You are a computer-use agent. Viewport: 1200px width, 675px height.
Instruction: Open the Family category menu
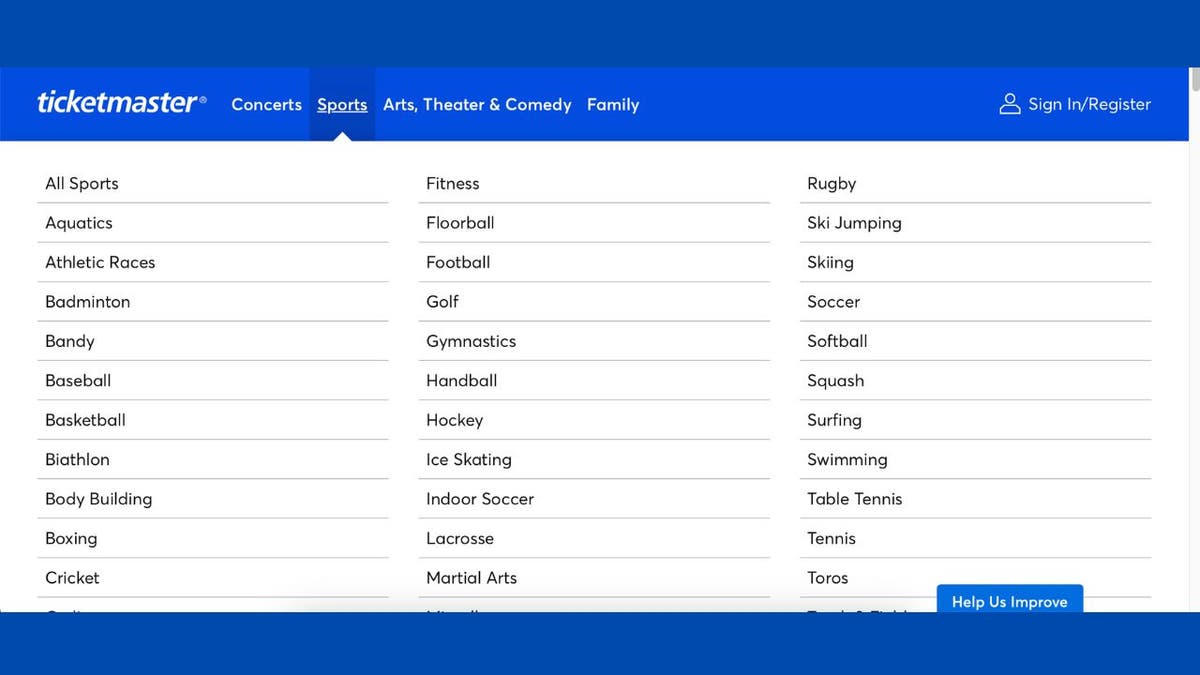(x=612, y=104)
